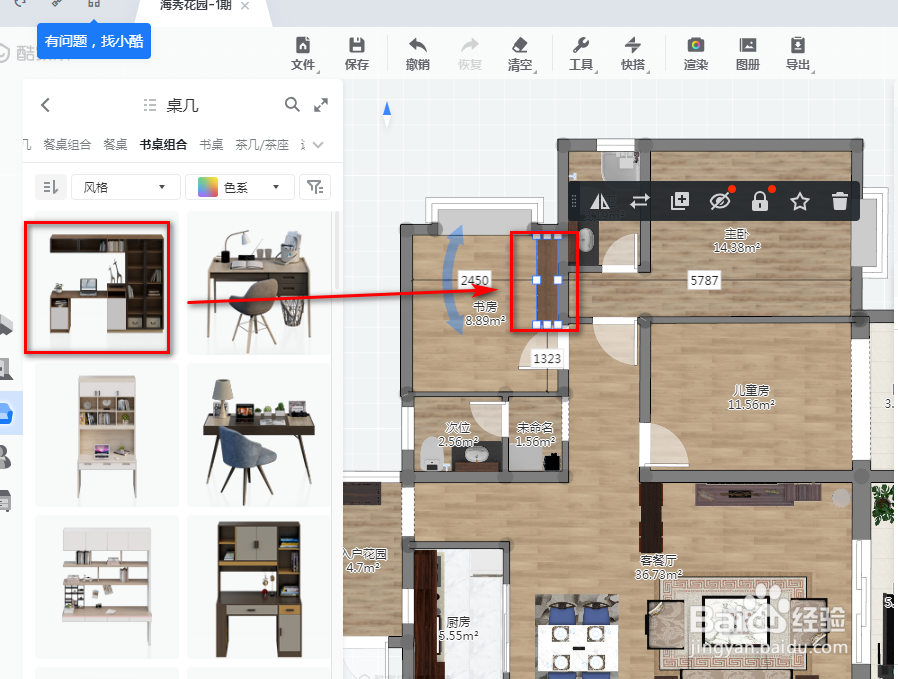Image resolution: width=898 pixels, height=679 pixels.
Task: Open the 快搭 quick-build tool
Action: click(633, 54)
